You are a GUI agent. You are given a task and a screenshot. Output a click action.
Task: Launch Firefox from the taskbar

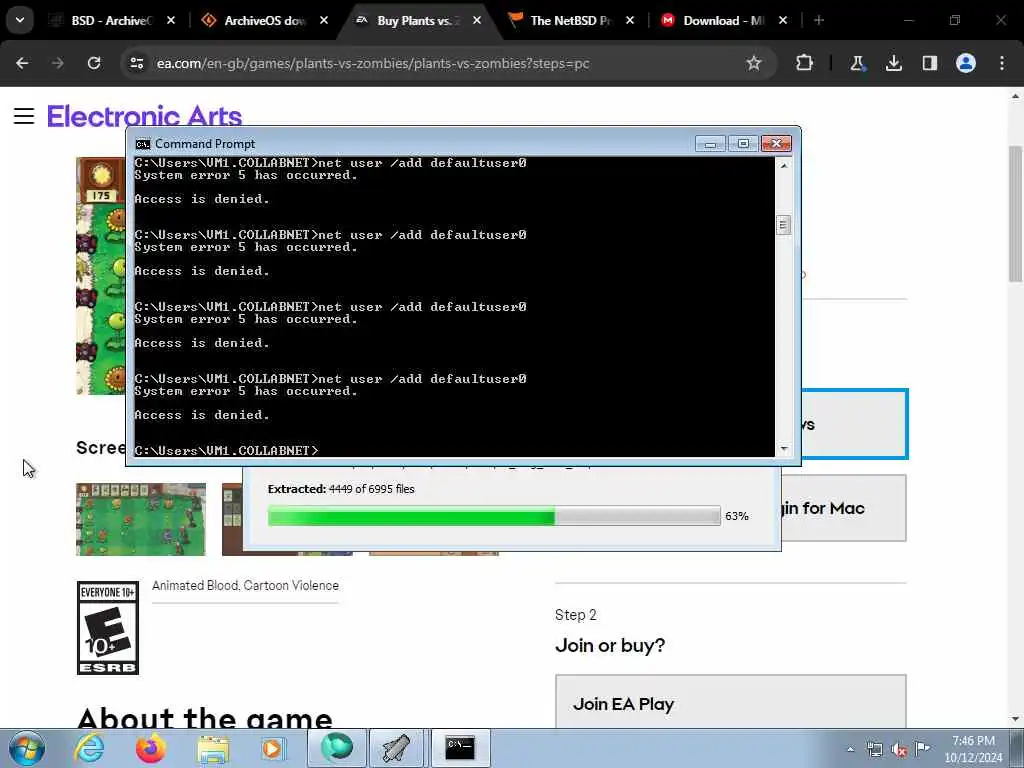(x=150, y=748)
